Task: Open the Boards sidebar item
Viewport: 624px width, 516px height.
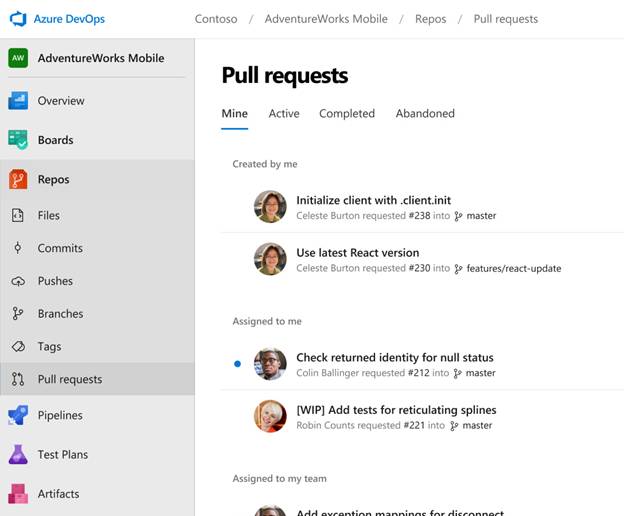Action: (97, 140)
